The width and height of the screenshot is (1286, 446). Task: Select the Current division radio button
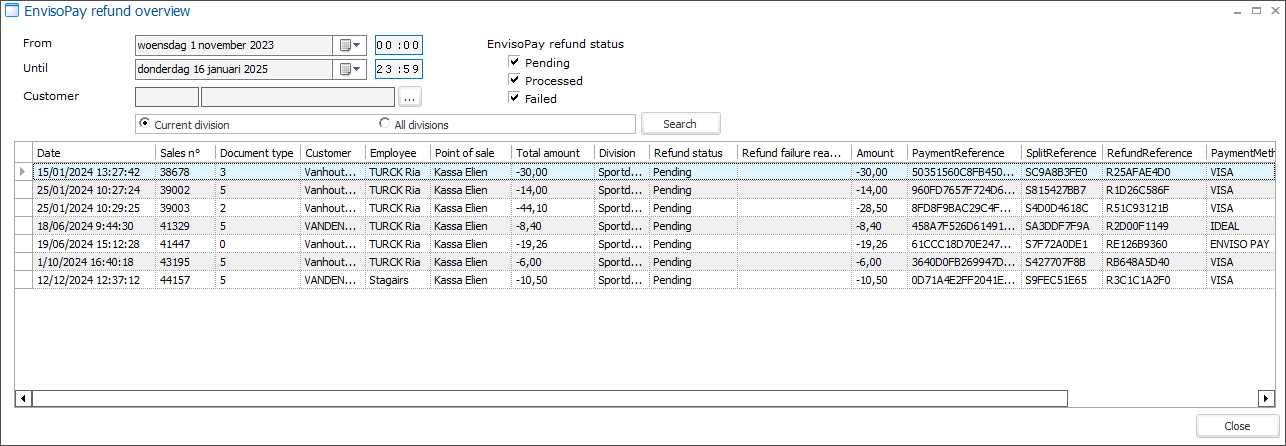coord(145,124)
